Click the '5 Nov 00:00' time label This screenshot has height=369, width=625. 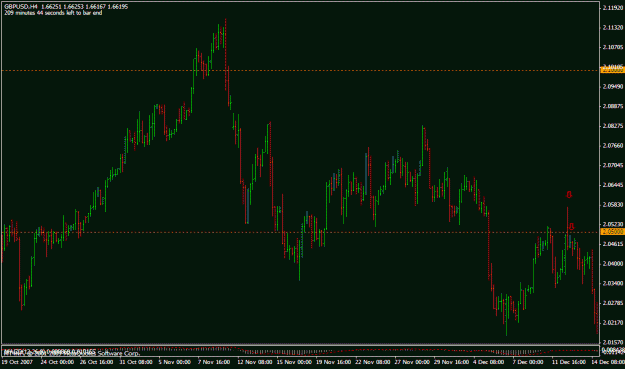click(x=175, y=362)
